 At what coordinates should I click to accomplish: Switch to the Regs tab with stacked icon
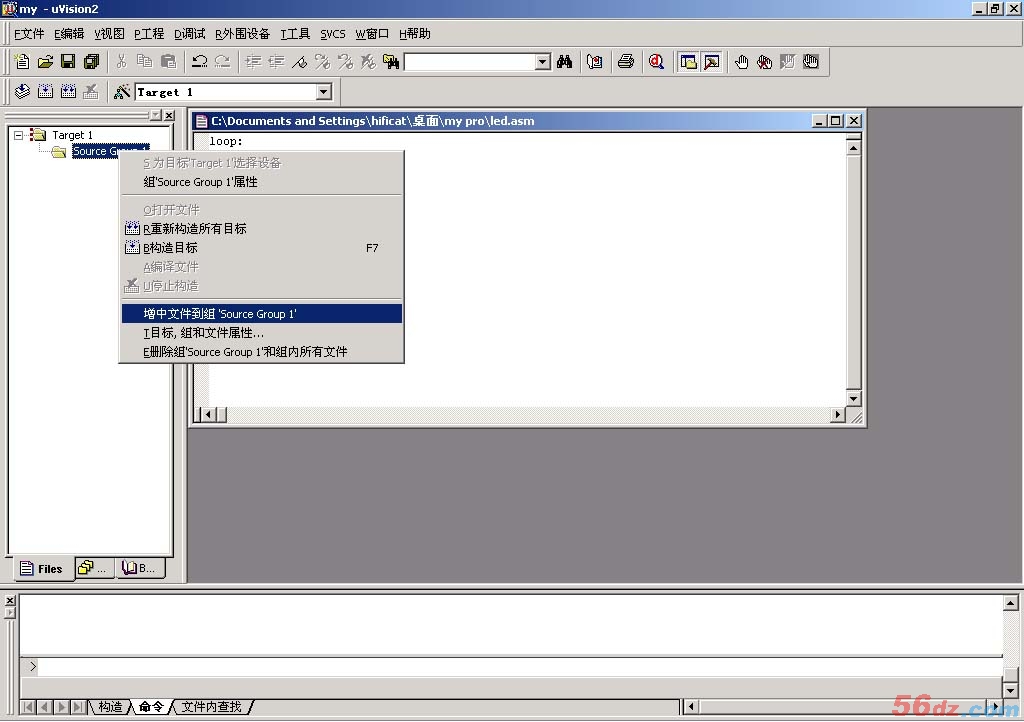93,568
